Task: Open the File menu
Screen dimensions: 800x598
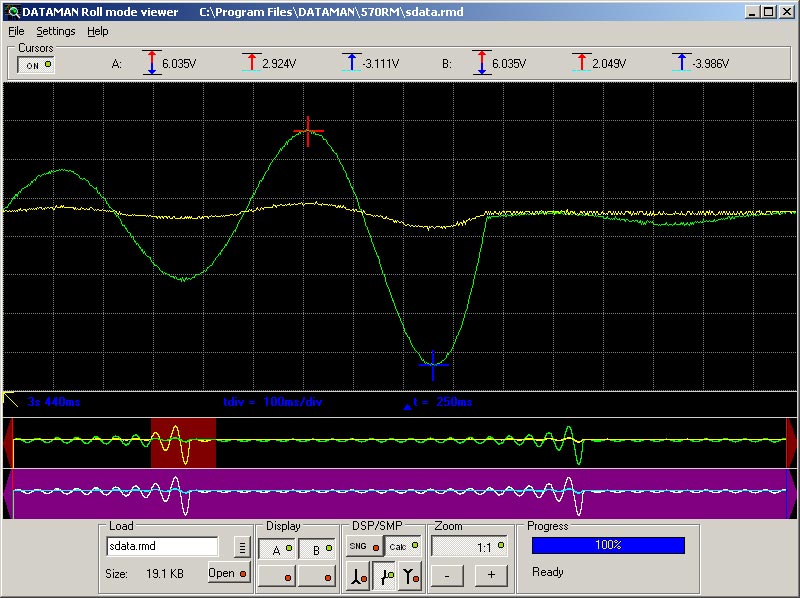Action: coord(16,31)
